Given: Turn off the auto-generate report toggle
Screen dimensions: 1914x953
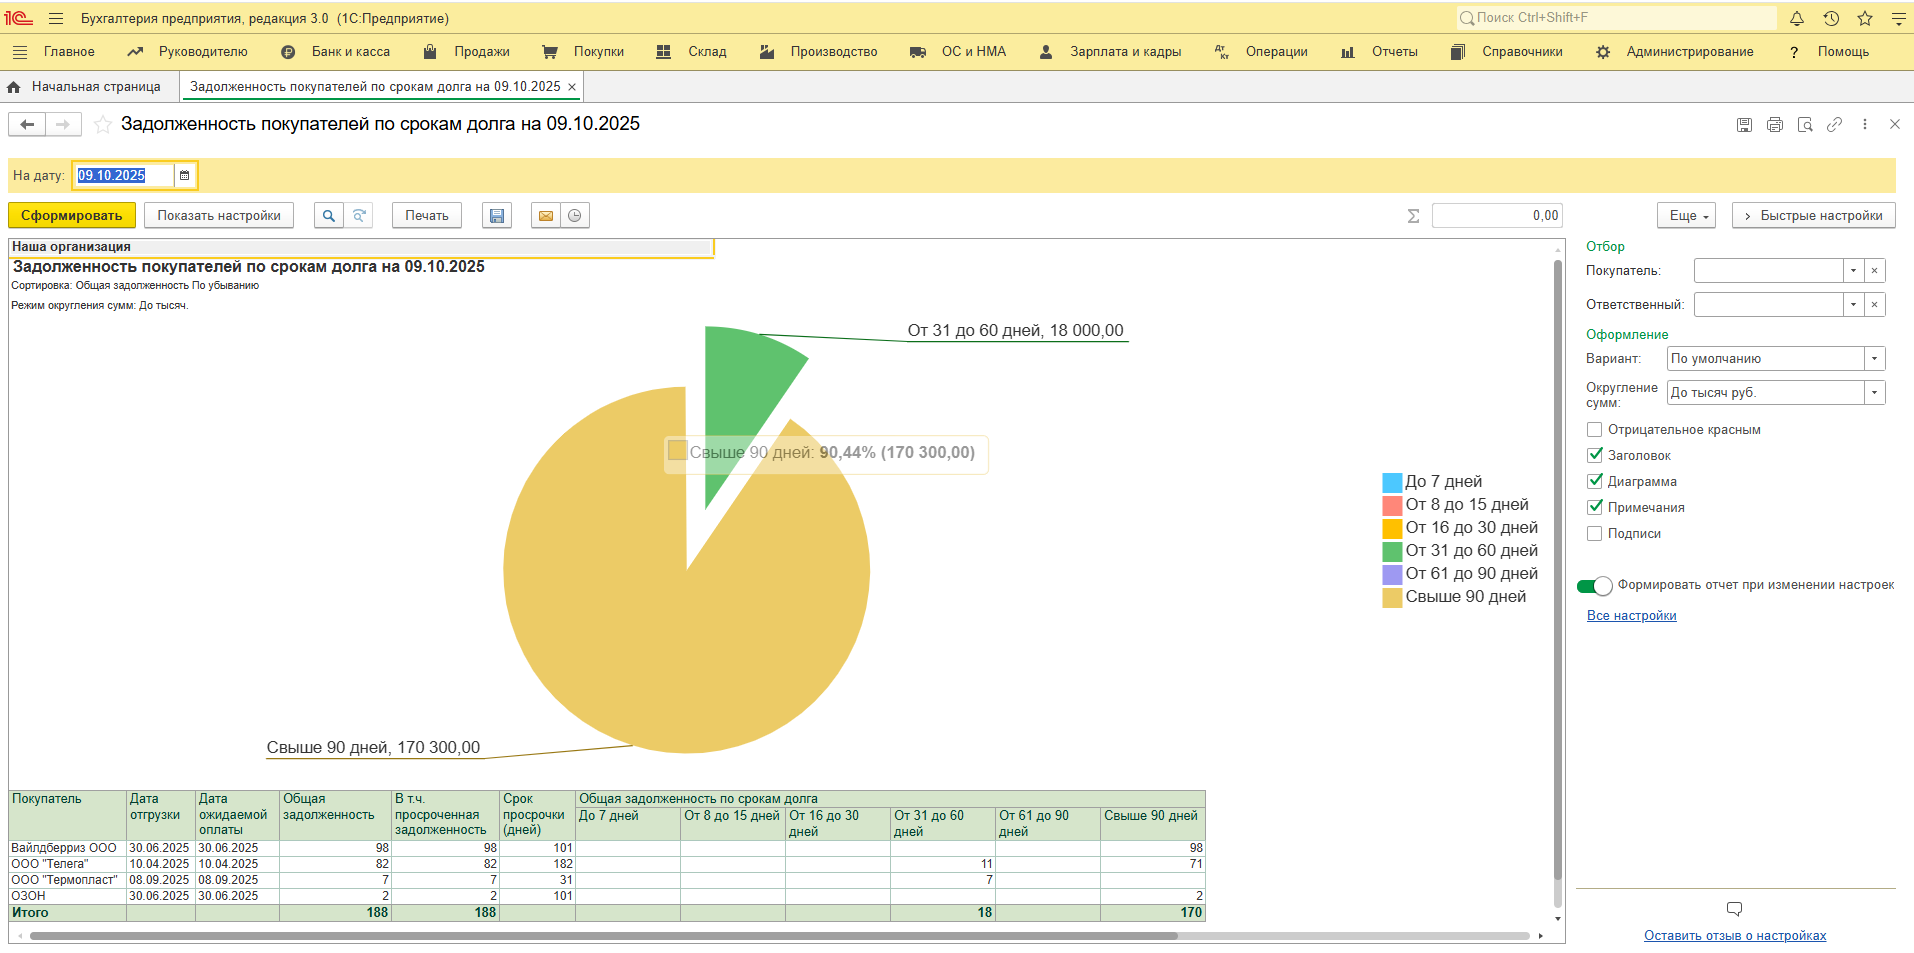Looking at the screenshot, I should pyautogui.click(x=1594, y=586).
